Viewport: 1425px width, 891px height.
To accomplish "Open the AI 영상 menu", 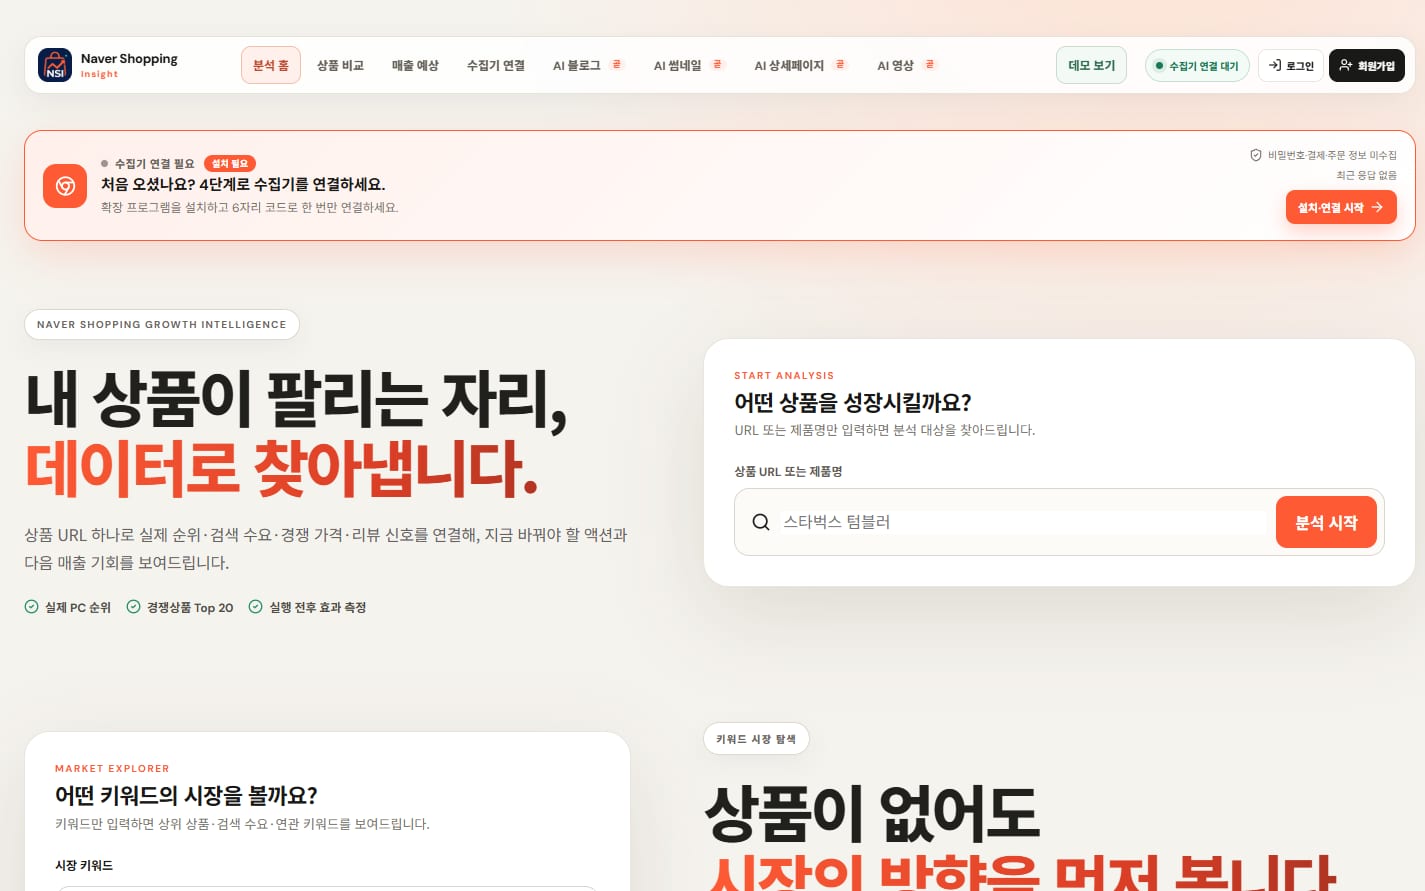I will tap(896, 65).
